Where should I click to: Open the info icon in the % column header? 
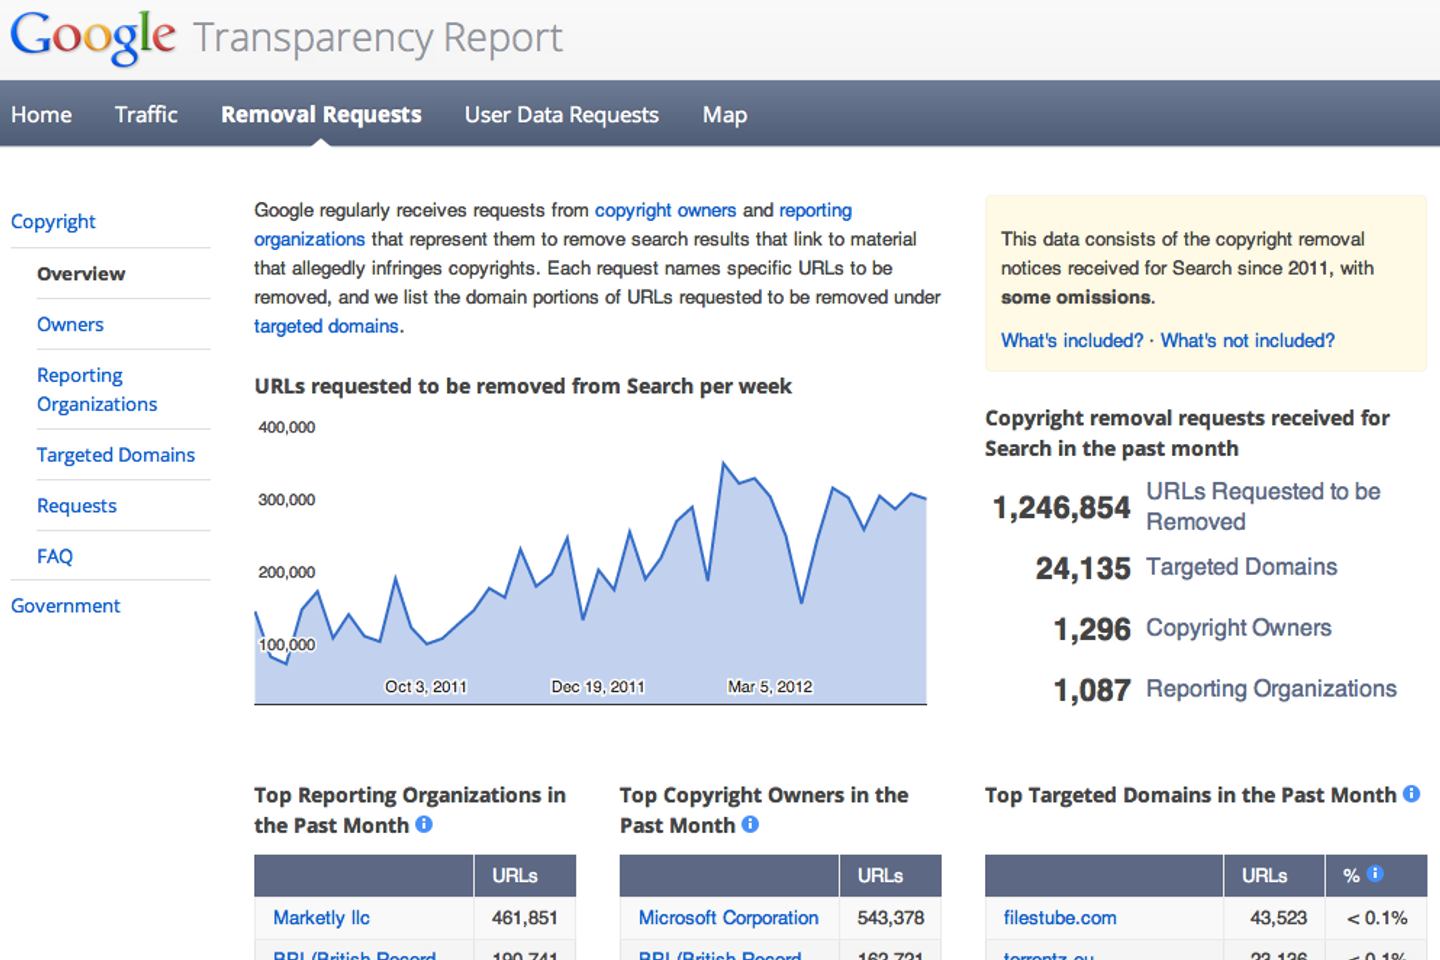point(1377,873)
